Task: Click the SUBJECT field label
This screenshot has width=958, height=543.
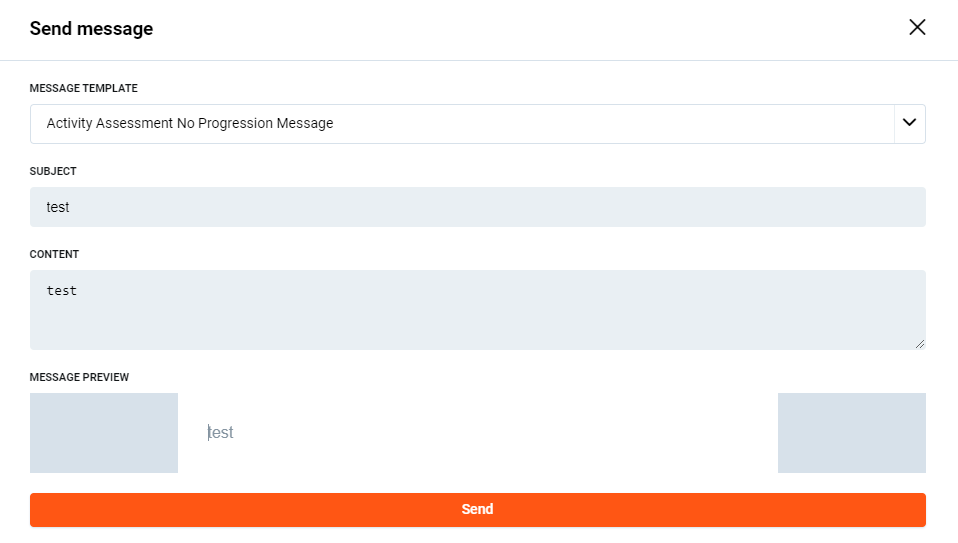Action: click(53, 171)
